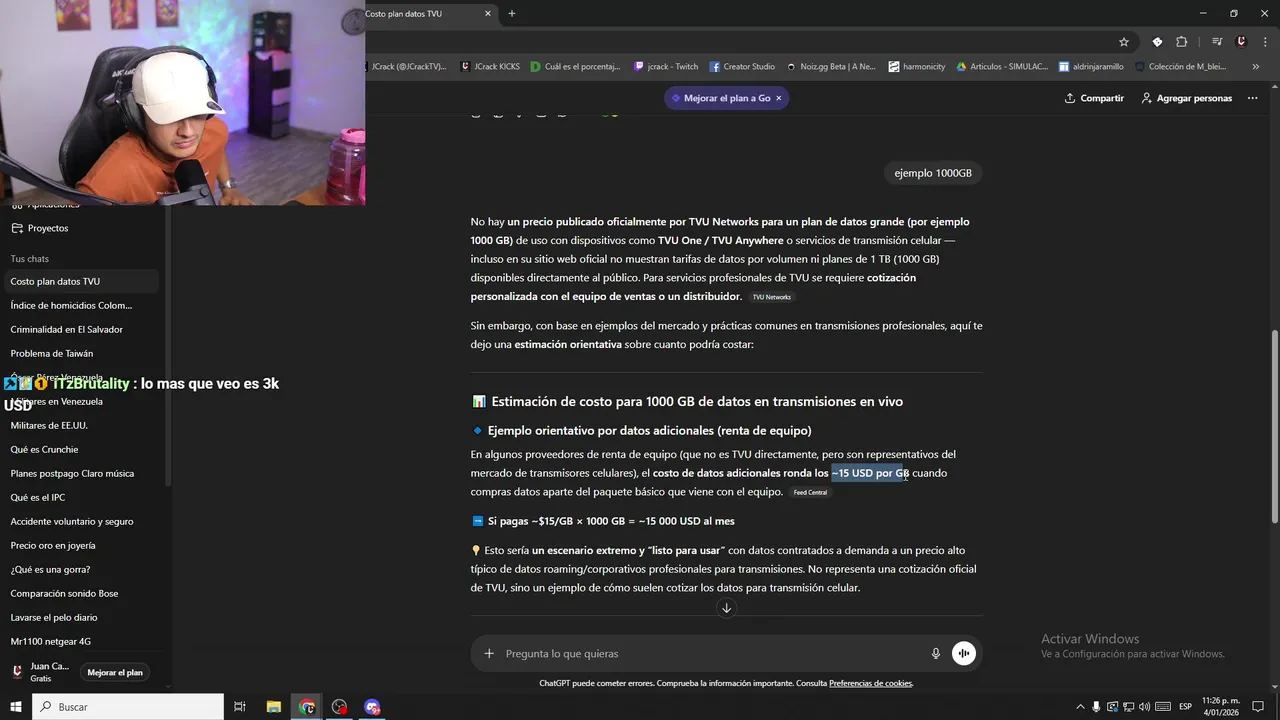Open the Accidente voluntario y seguro chat

[80, 522]
